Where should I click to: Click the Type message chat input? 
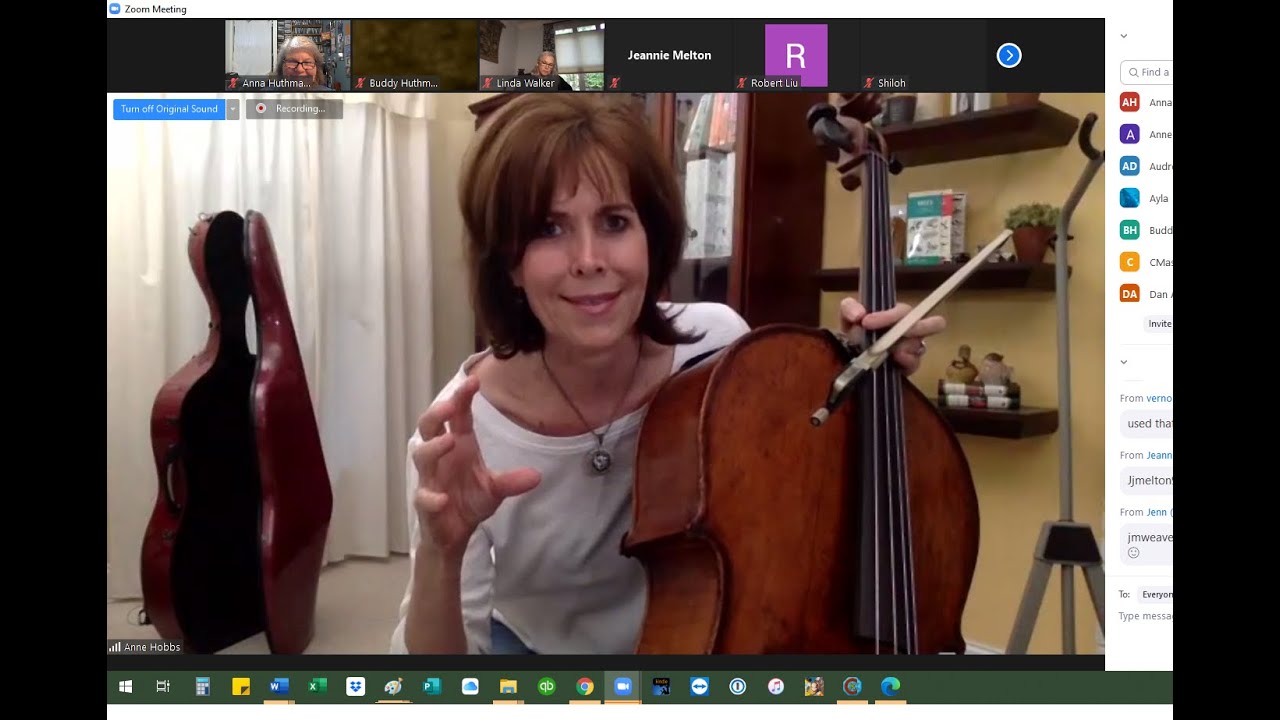click(x=1146, y=616)
